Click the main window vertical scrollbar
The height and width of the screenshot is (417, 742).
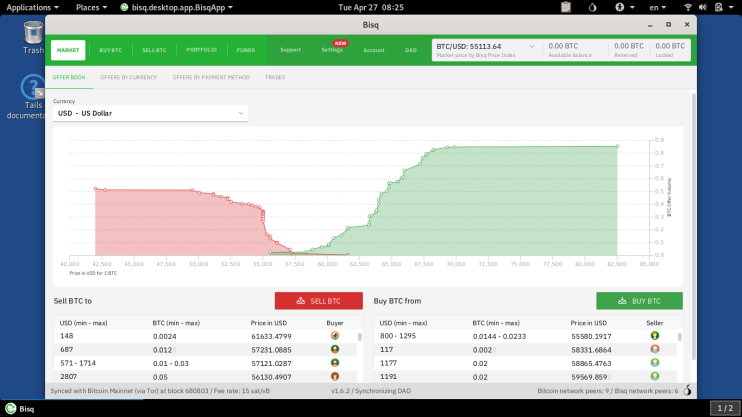point(694,227)
